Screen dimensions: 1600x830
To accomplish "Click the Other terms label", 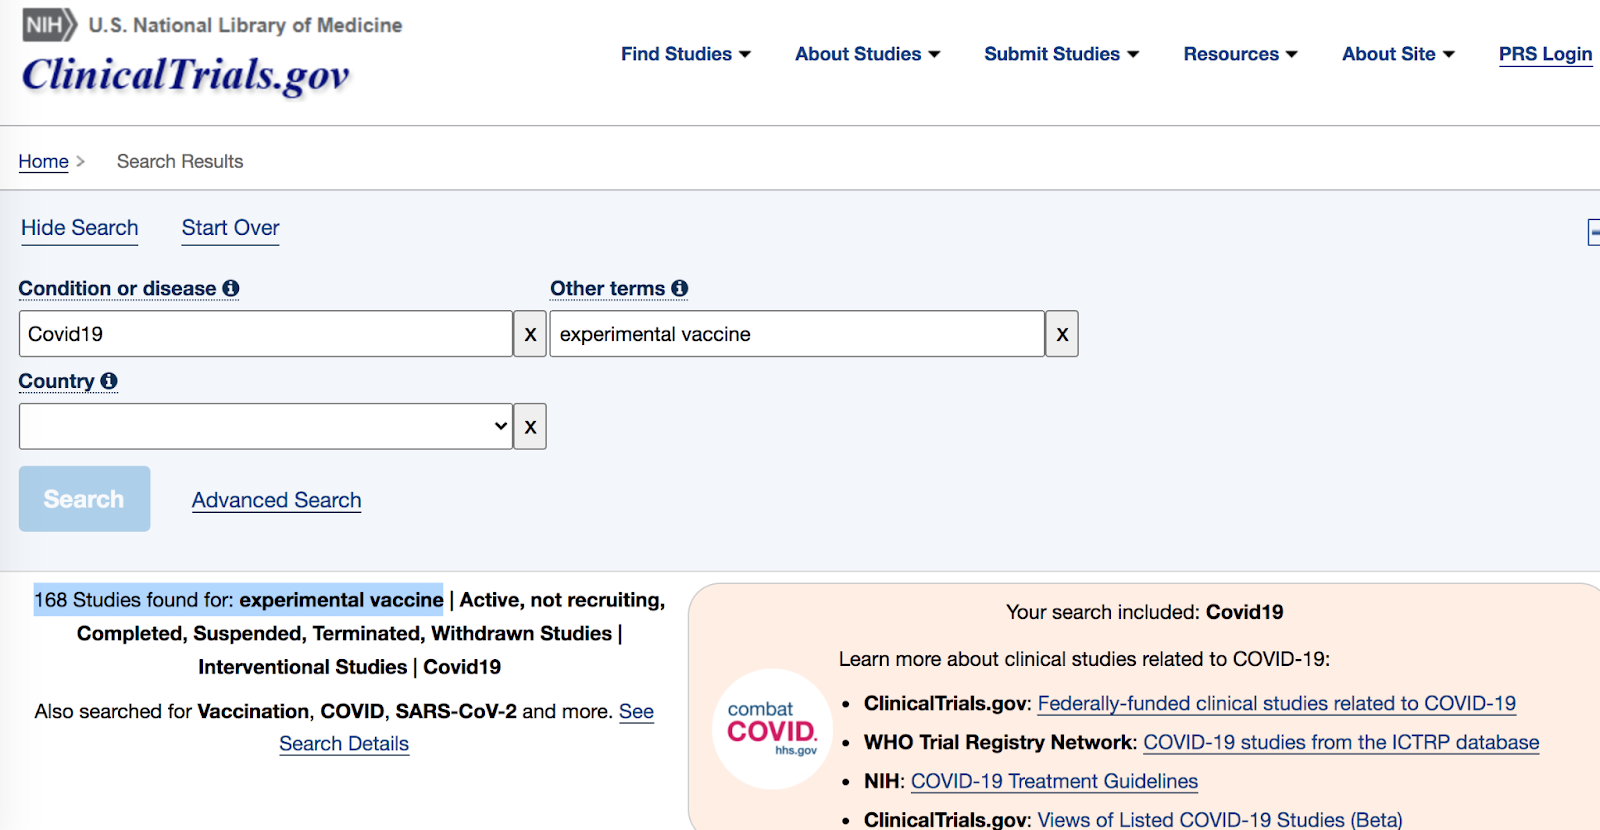I will pos(607,288).
